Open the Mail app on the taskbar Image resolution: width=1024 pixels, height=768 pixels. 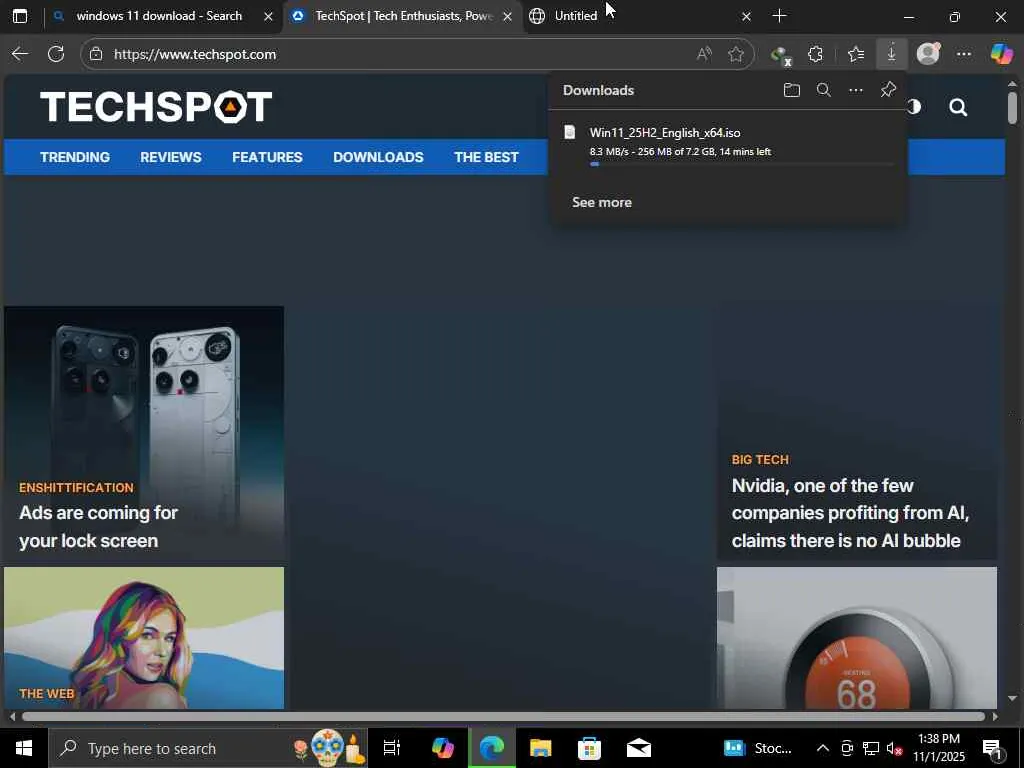638,748
